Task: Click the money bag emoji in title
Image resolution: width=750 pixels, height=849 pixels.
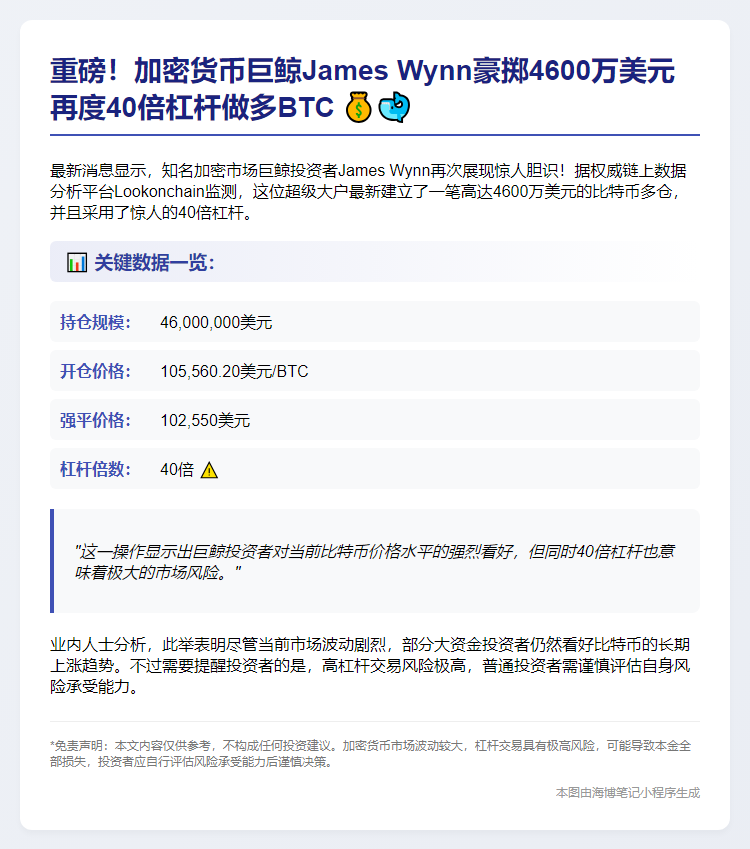Action: pyautogui.click(x=358, y=107)
